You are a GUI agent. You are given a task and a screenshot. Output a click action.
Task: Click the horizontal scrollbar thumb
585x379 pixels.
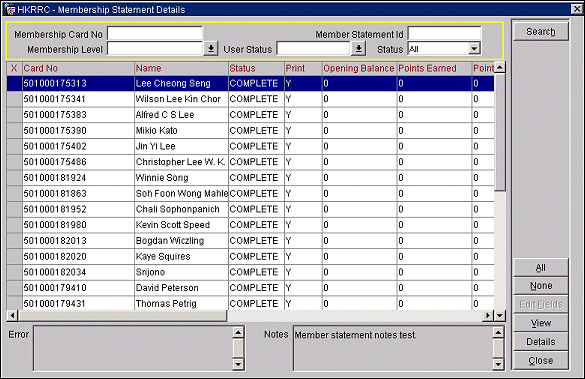(122, 316)
